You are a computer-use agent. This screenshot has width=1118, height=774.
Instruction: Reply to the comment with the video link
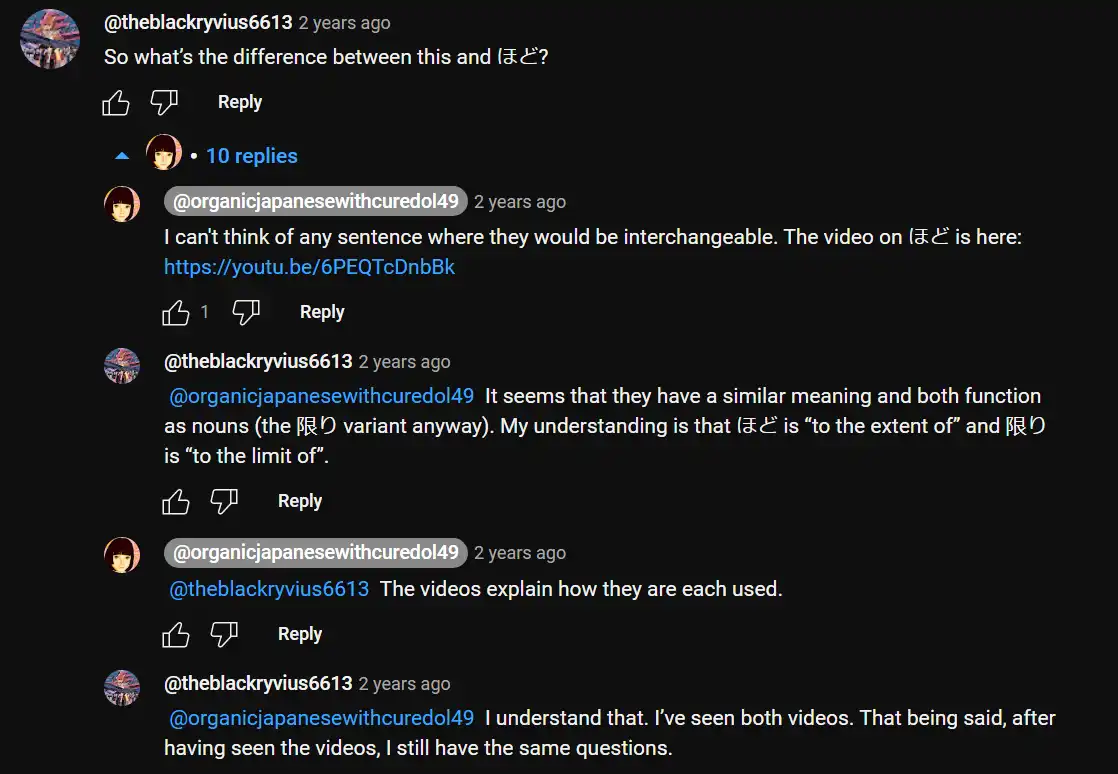322,312
